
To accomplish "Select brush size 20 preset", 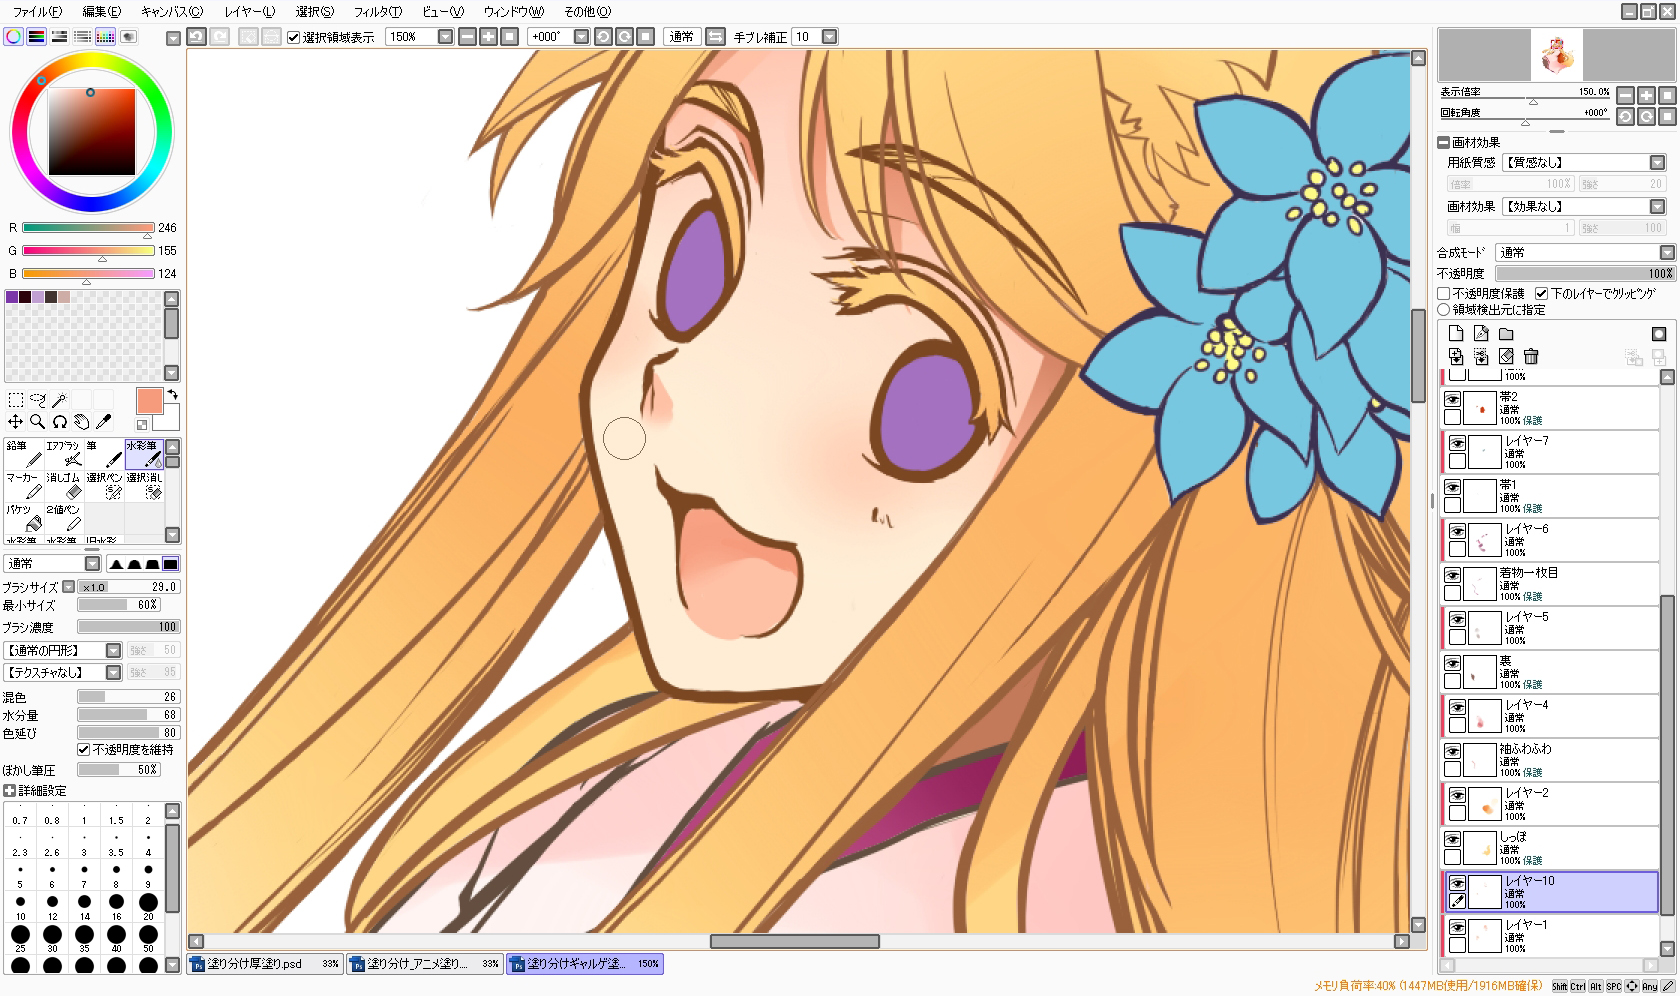I will [148, 906].
